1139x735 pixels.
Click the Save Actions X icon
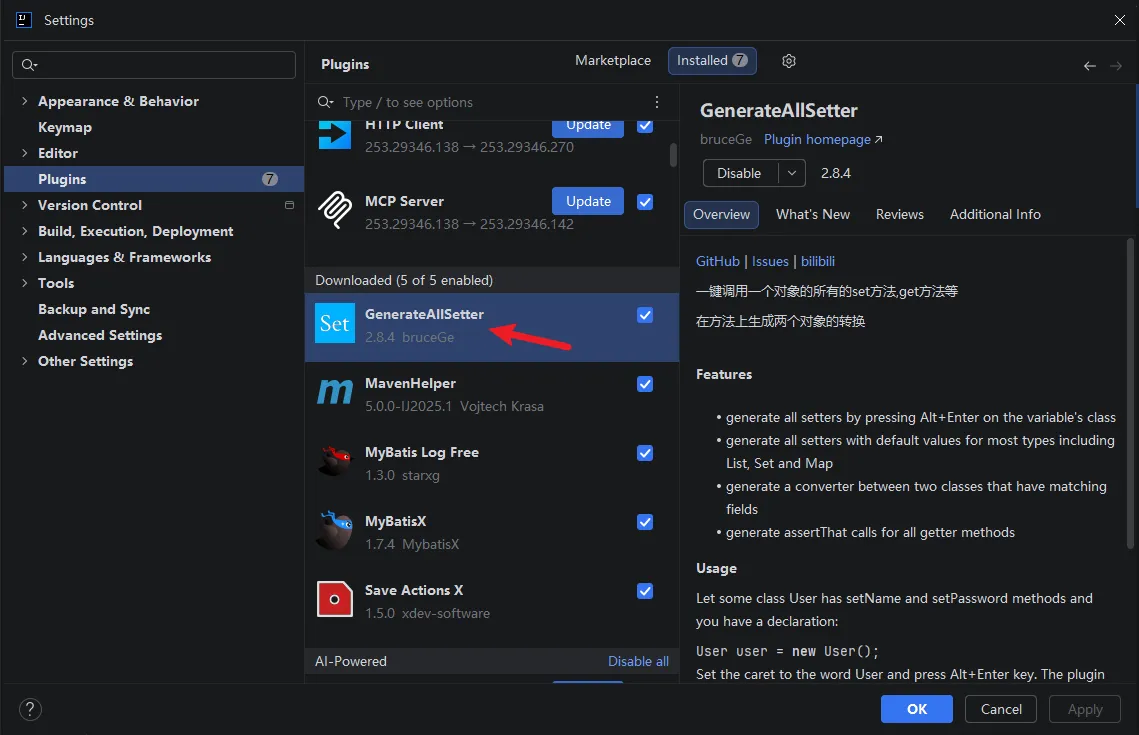335,599
